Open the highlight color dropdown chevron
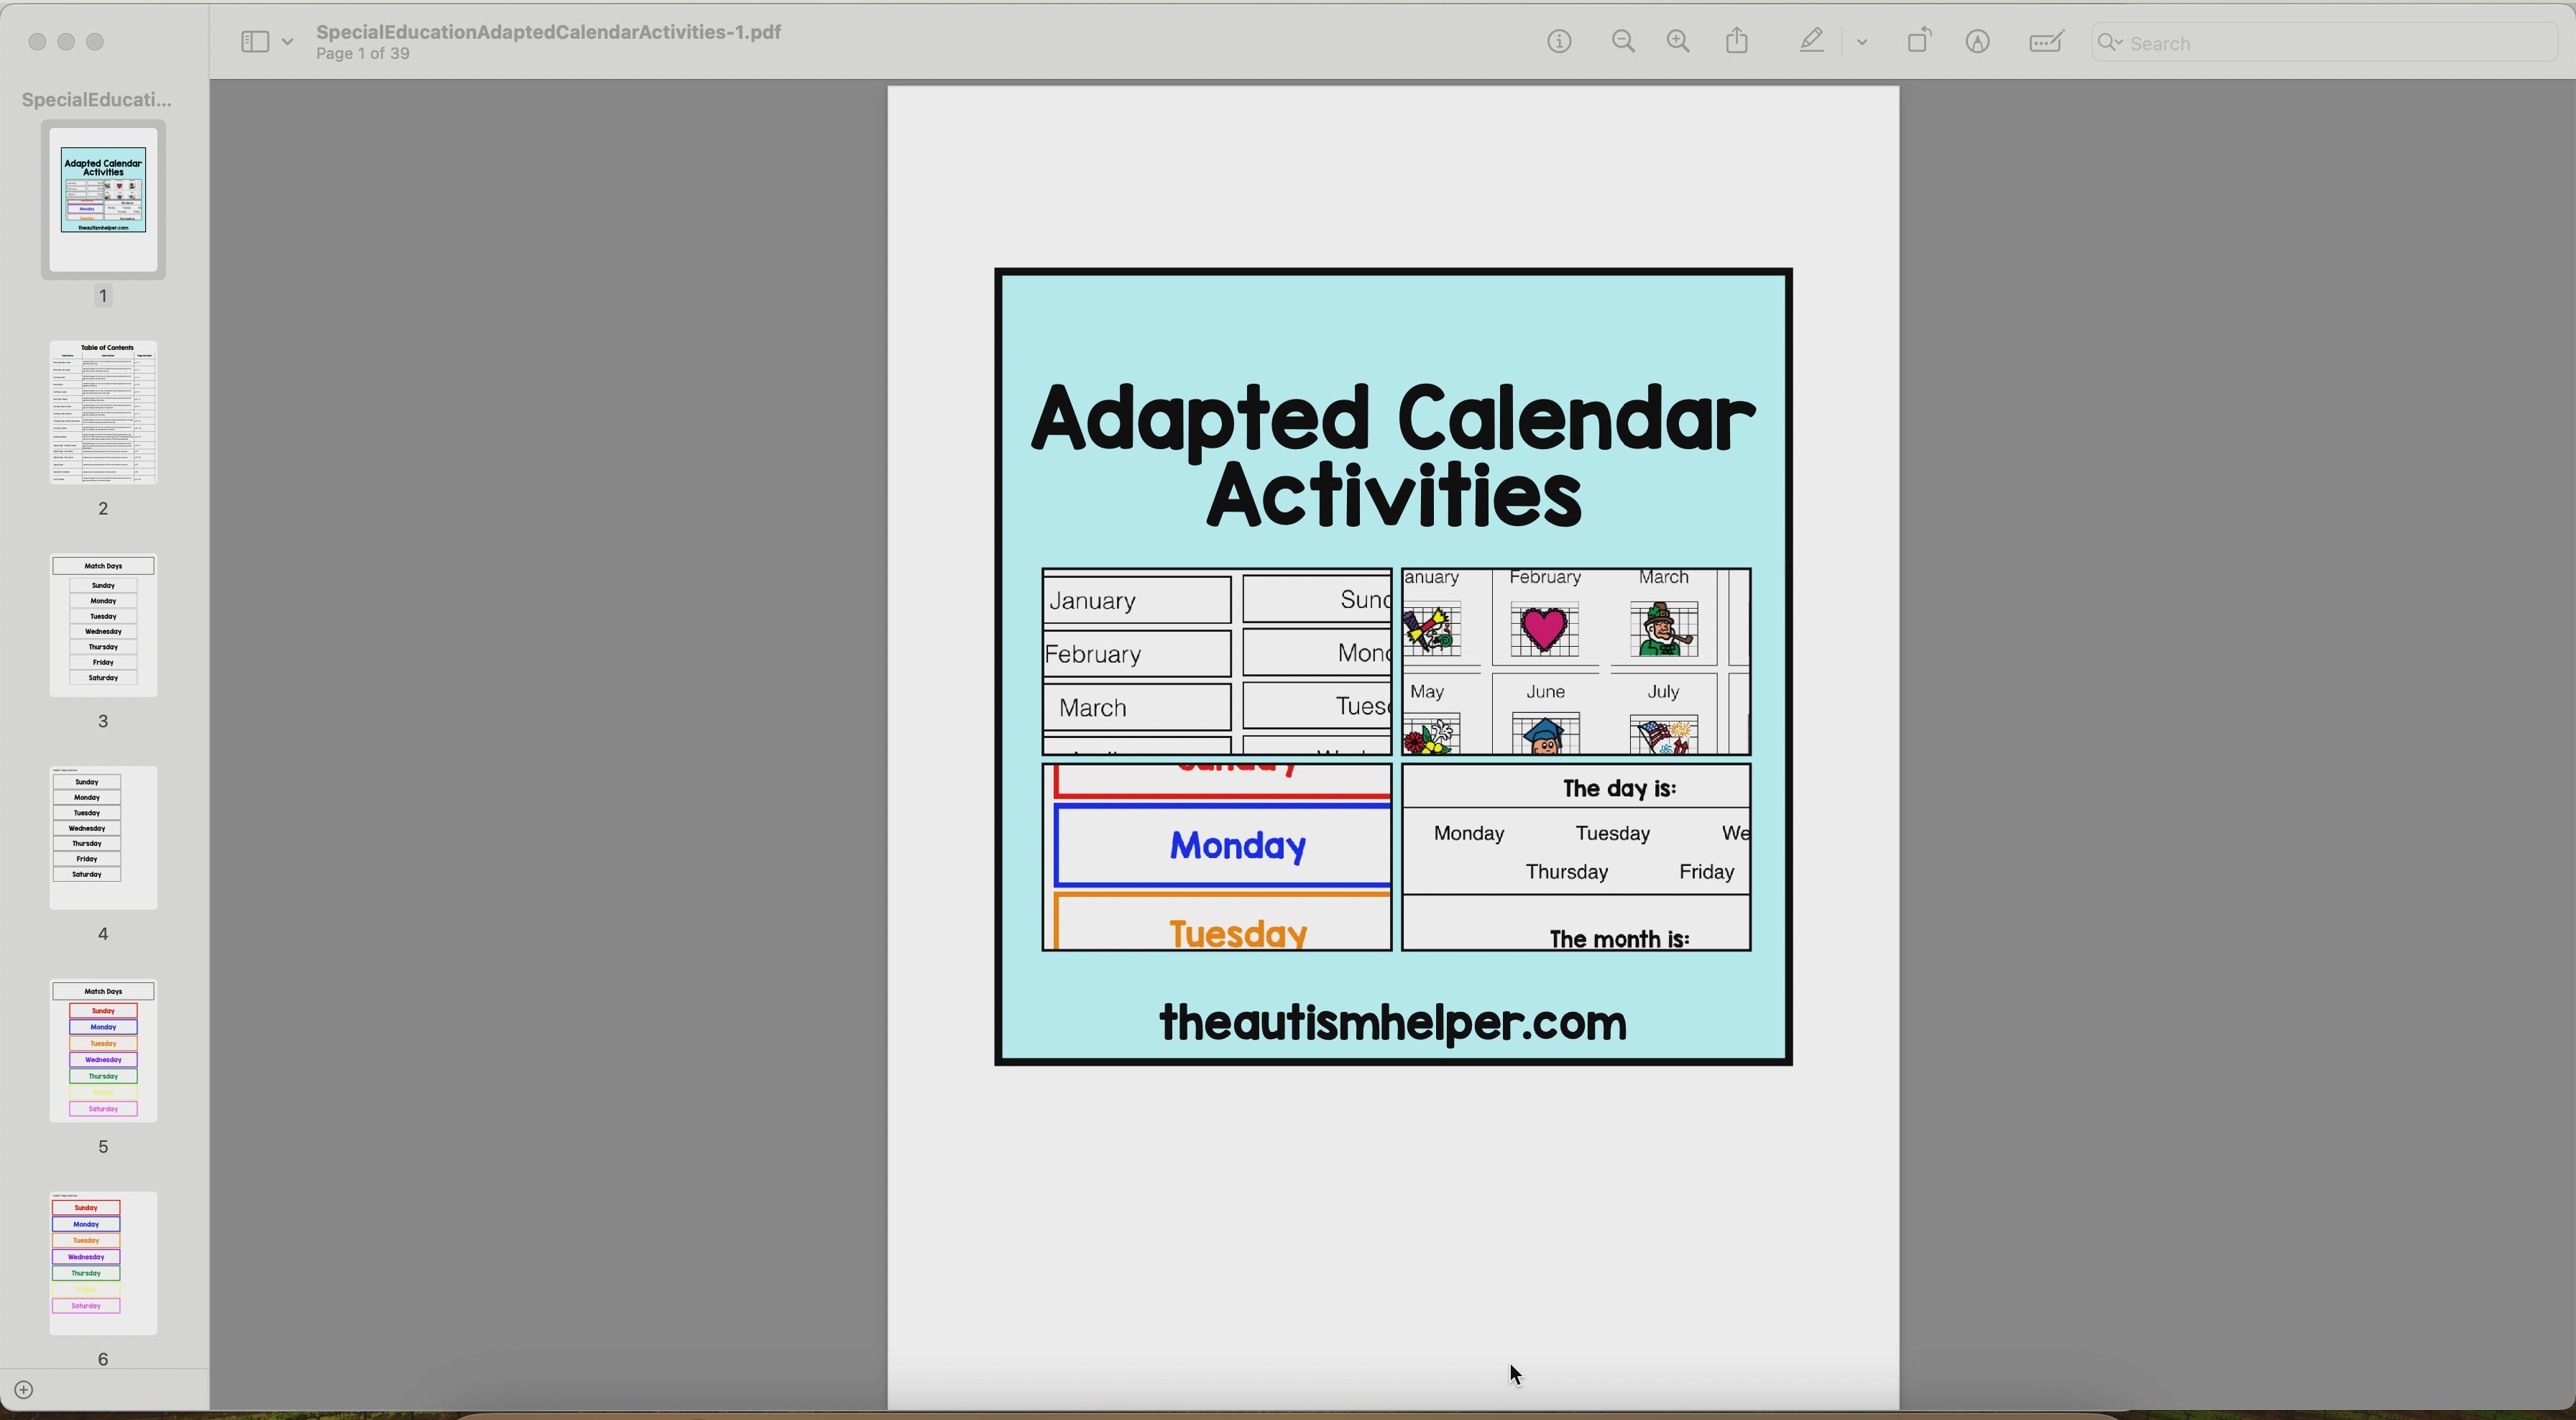2576x1420 pixels. tap(1861, 41)
